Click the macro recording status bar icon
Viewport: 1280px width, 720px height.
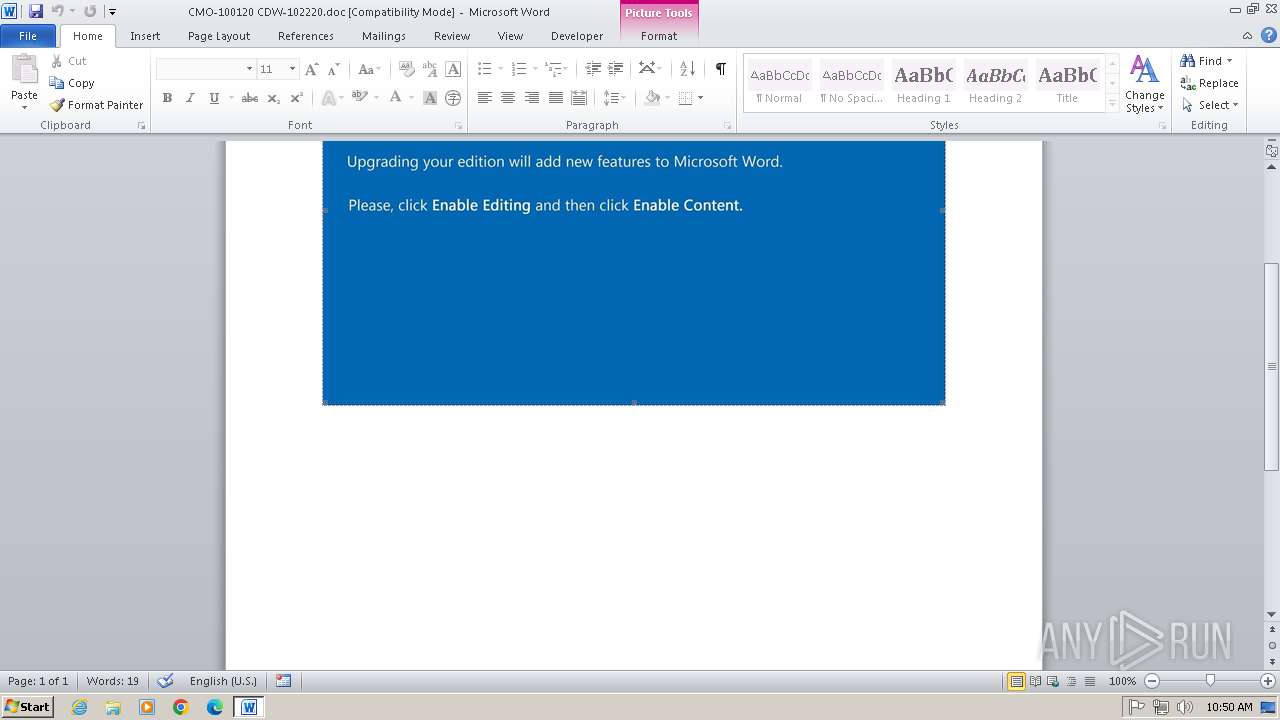click(284, 681)
